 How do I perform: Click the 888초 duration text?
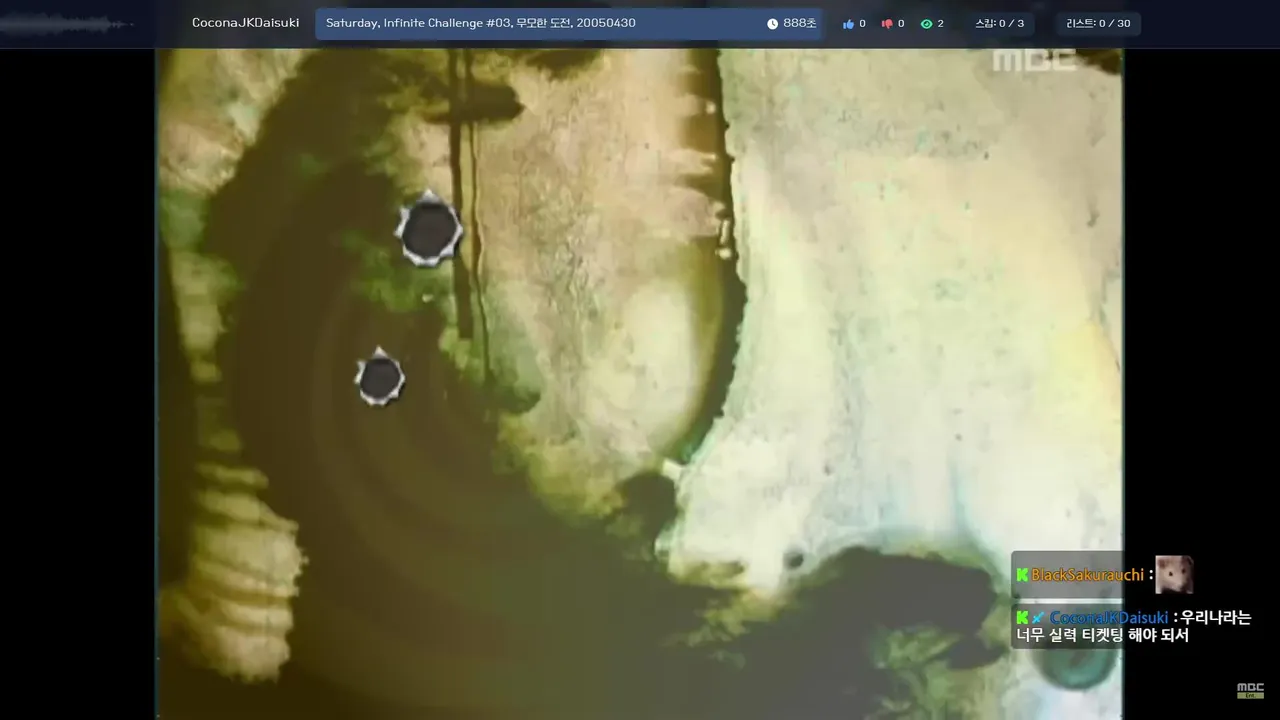point(800,24)
